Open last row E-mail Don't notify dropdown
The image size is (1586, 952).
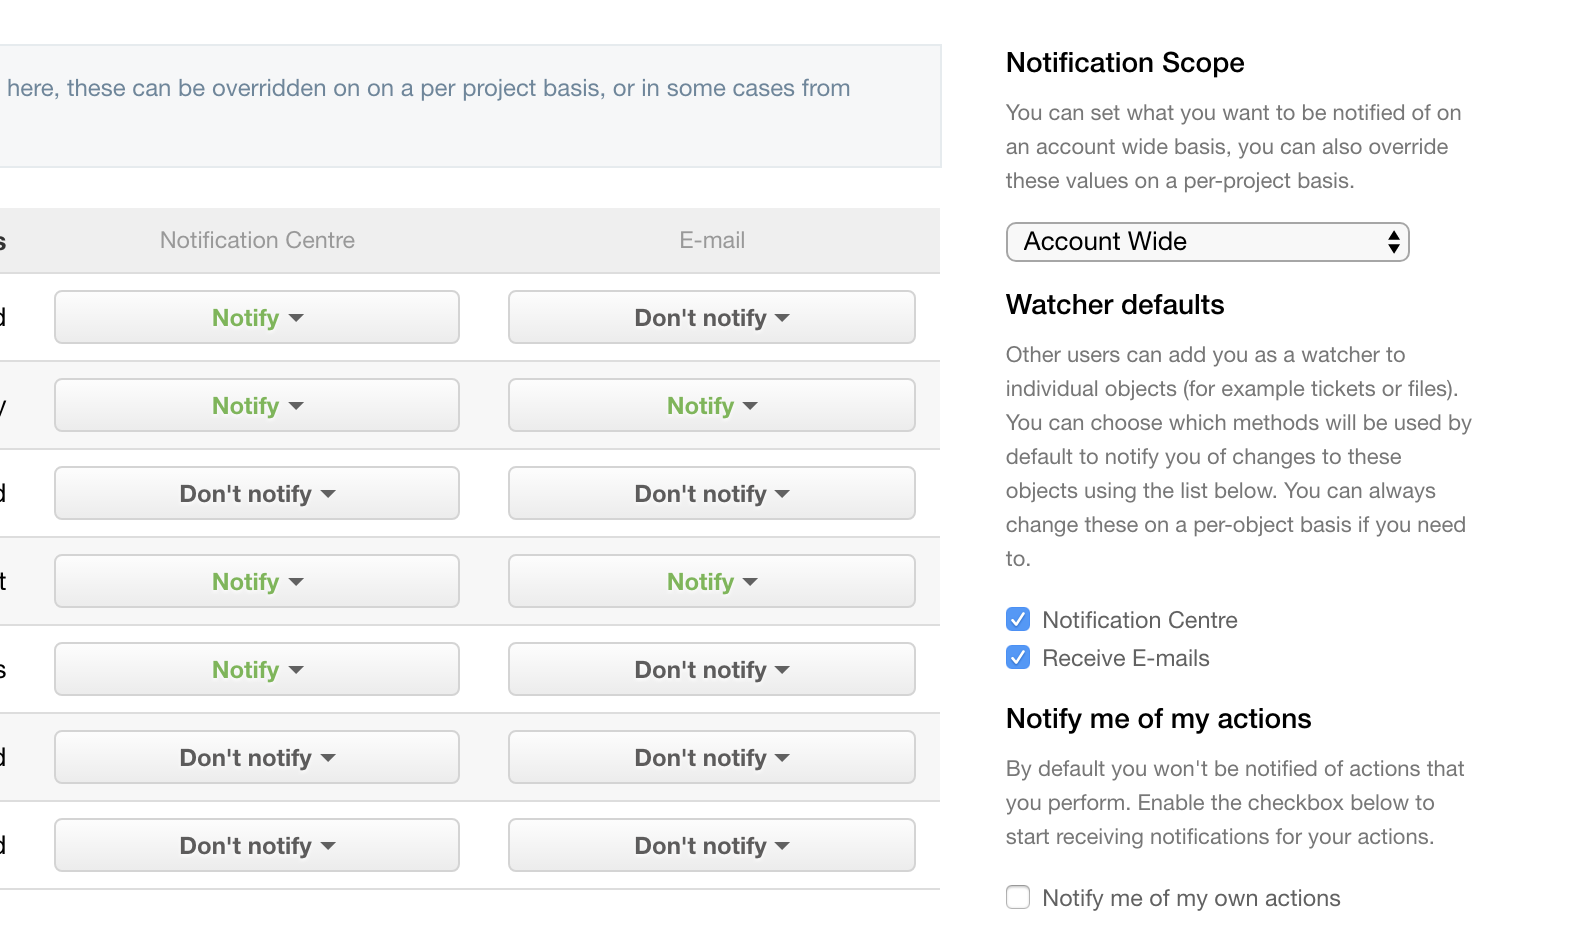(711, 846)
